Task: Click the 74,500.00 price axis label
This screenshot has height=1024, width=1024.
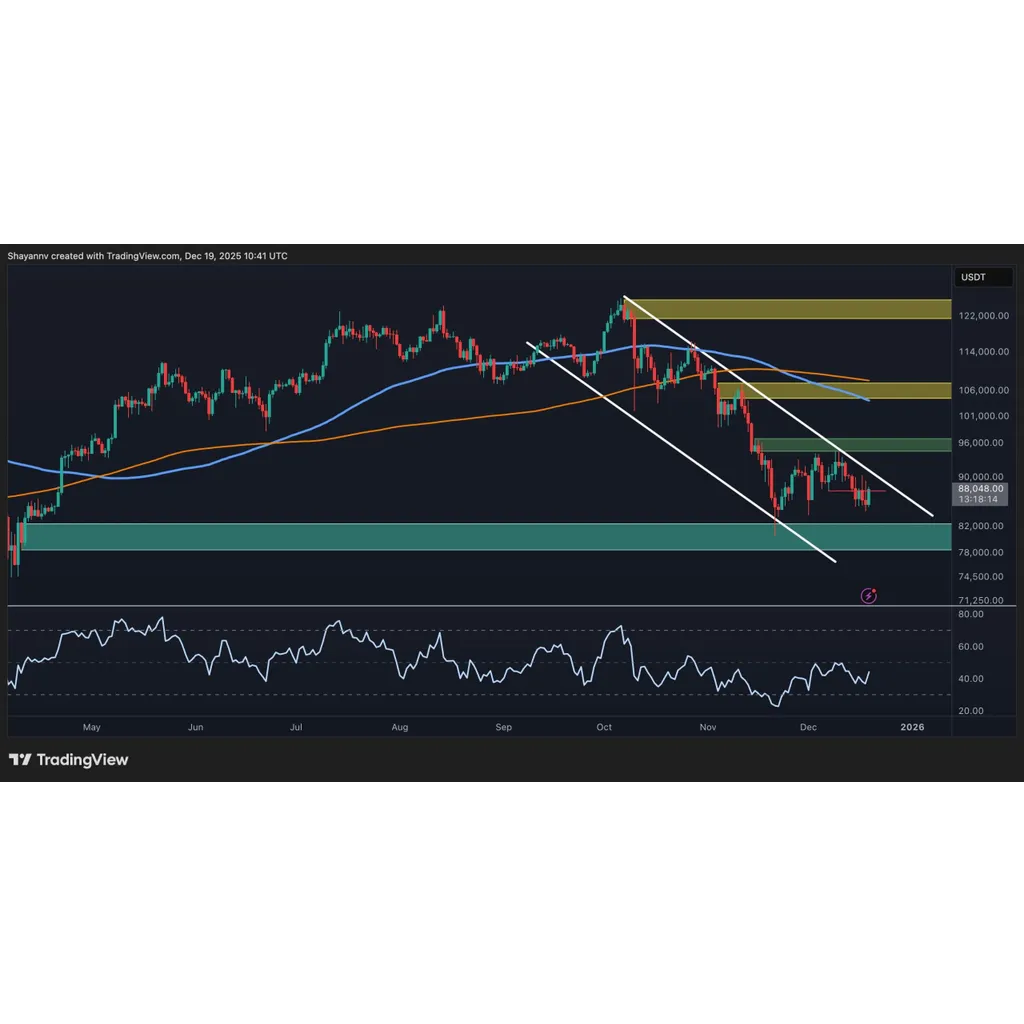Action: pyautogui.click(x=980, y=577)
